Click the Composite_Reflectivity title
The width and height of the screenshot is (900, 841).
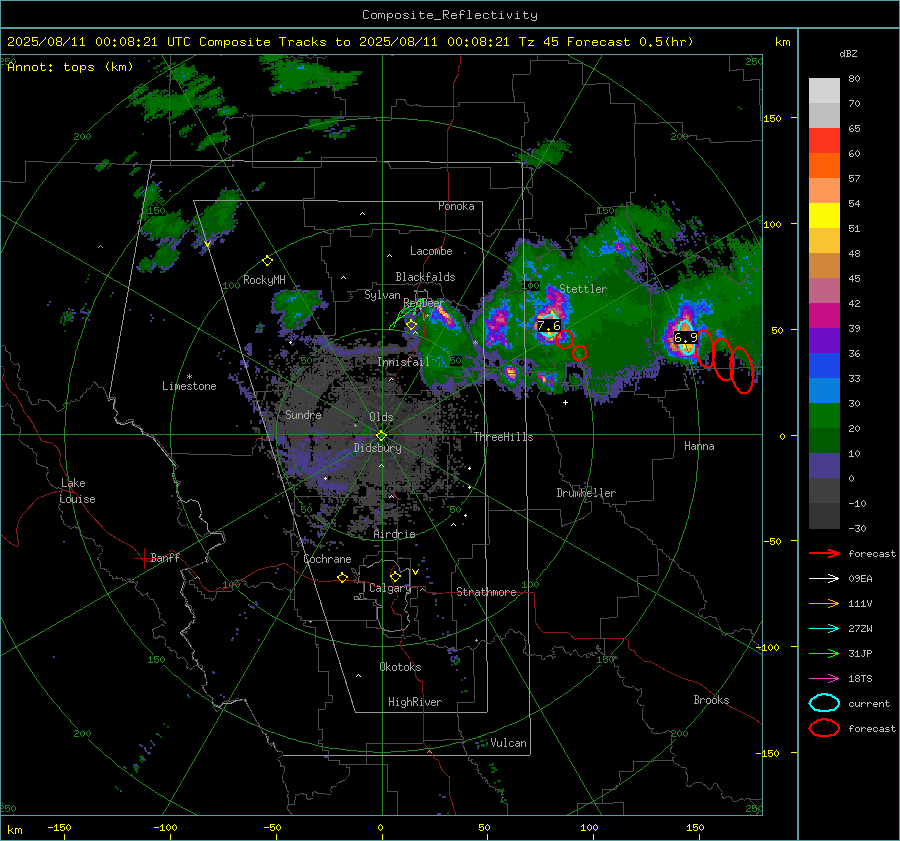tap(449, 15)
